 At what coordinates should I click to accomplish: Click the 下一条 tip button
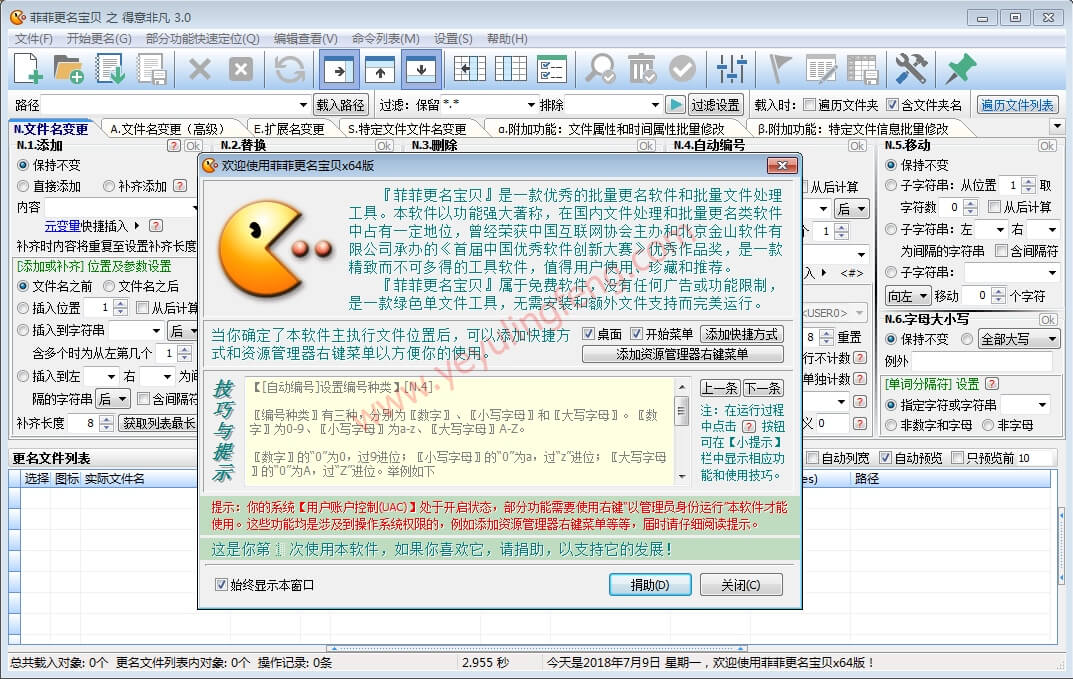(762, 388)
